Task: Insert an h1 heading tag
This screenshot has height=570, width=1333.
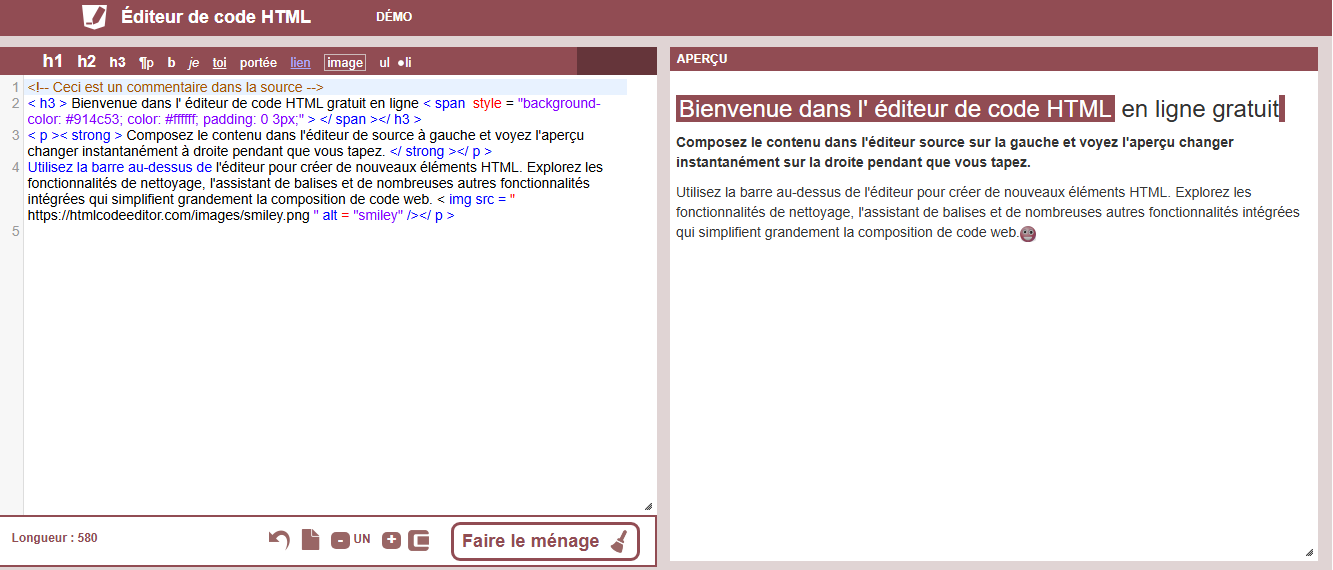Action: (x=53, y=61)
